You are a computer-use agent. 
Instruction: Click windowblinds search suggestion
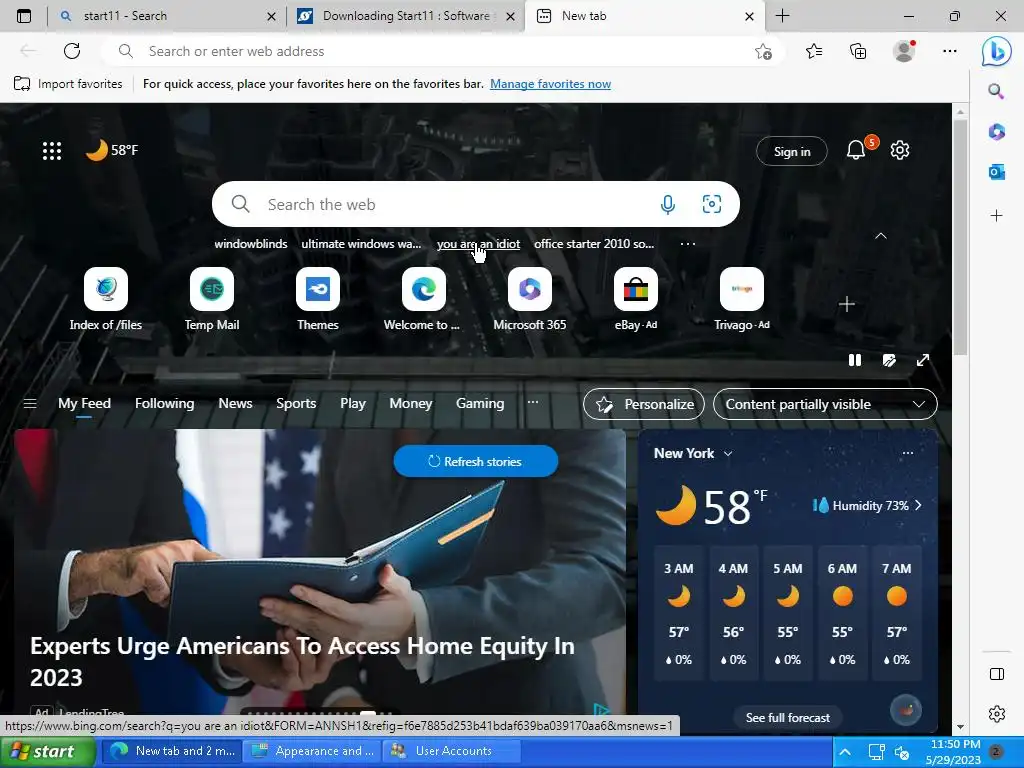tap(251, 244)
